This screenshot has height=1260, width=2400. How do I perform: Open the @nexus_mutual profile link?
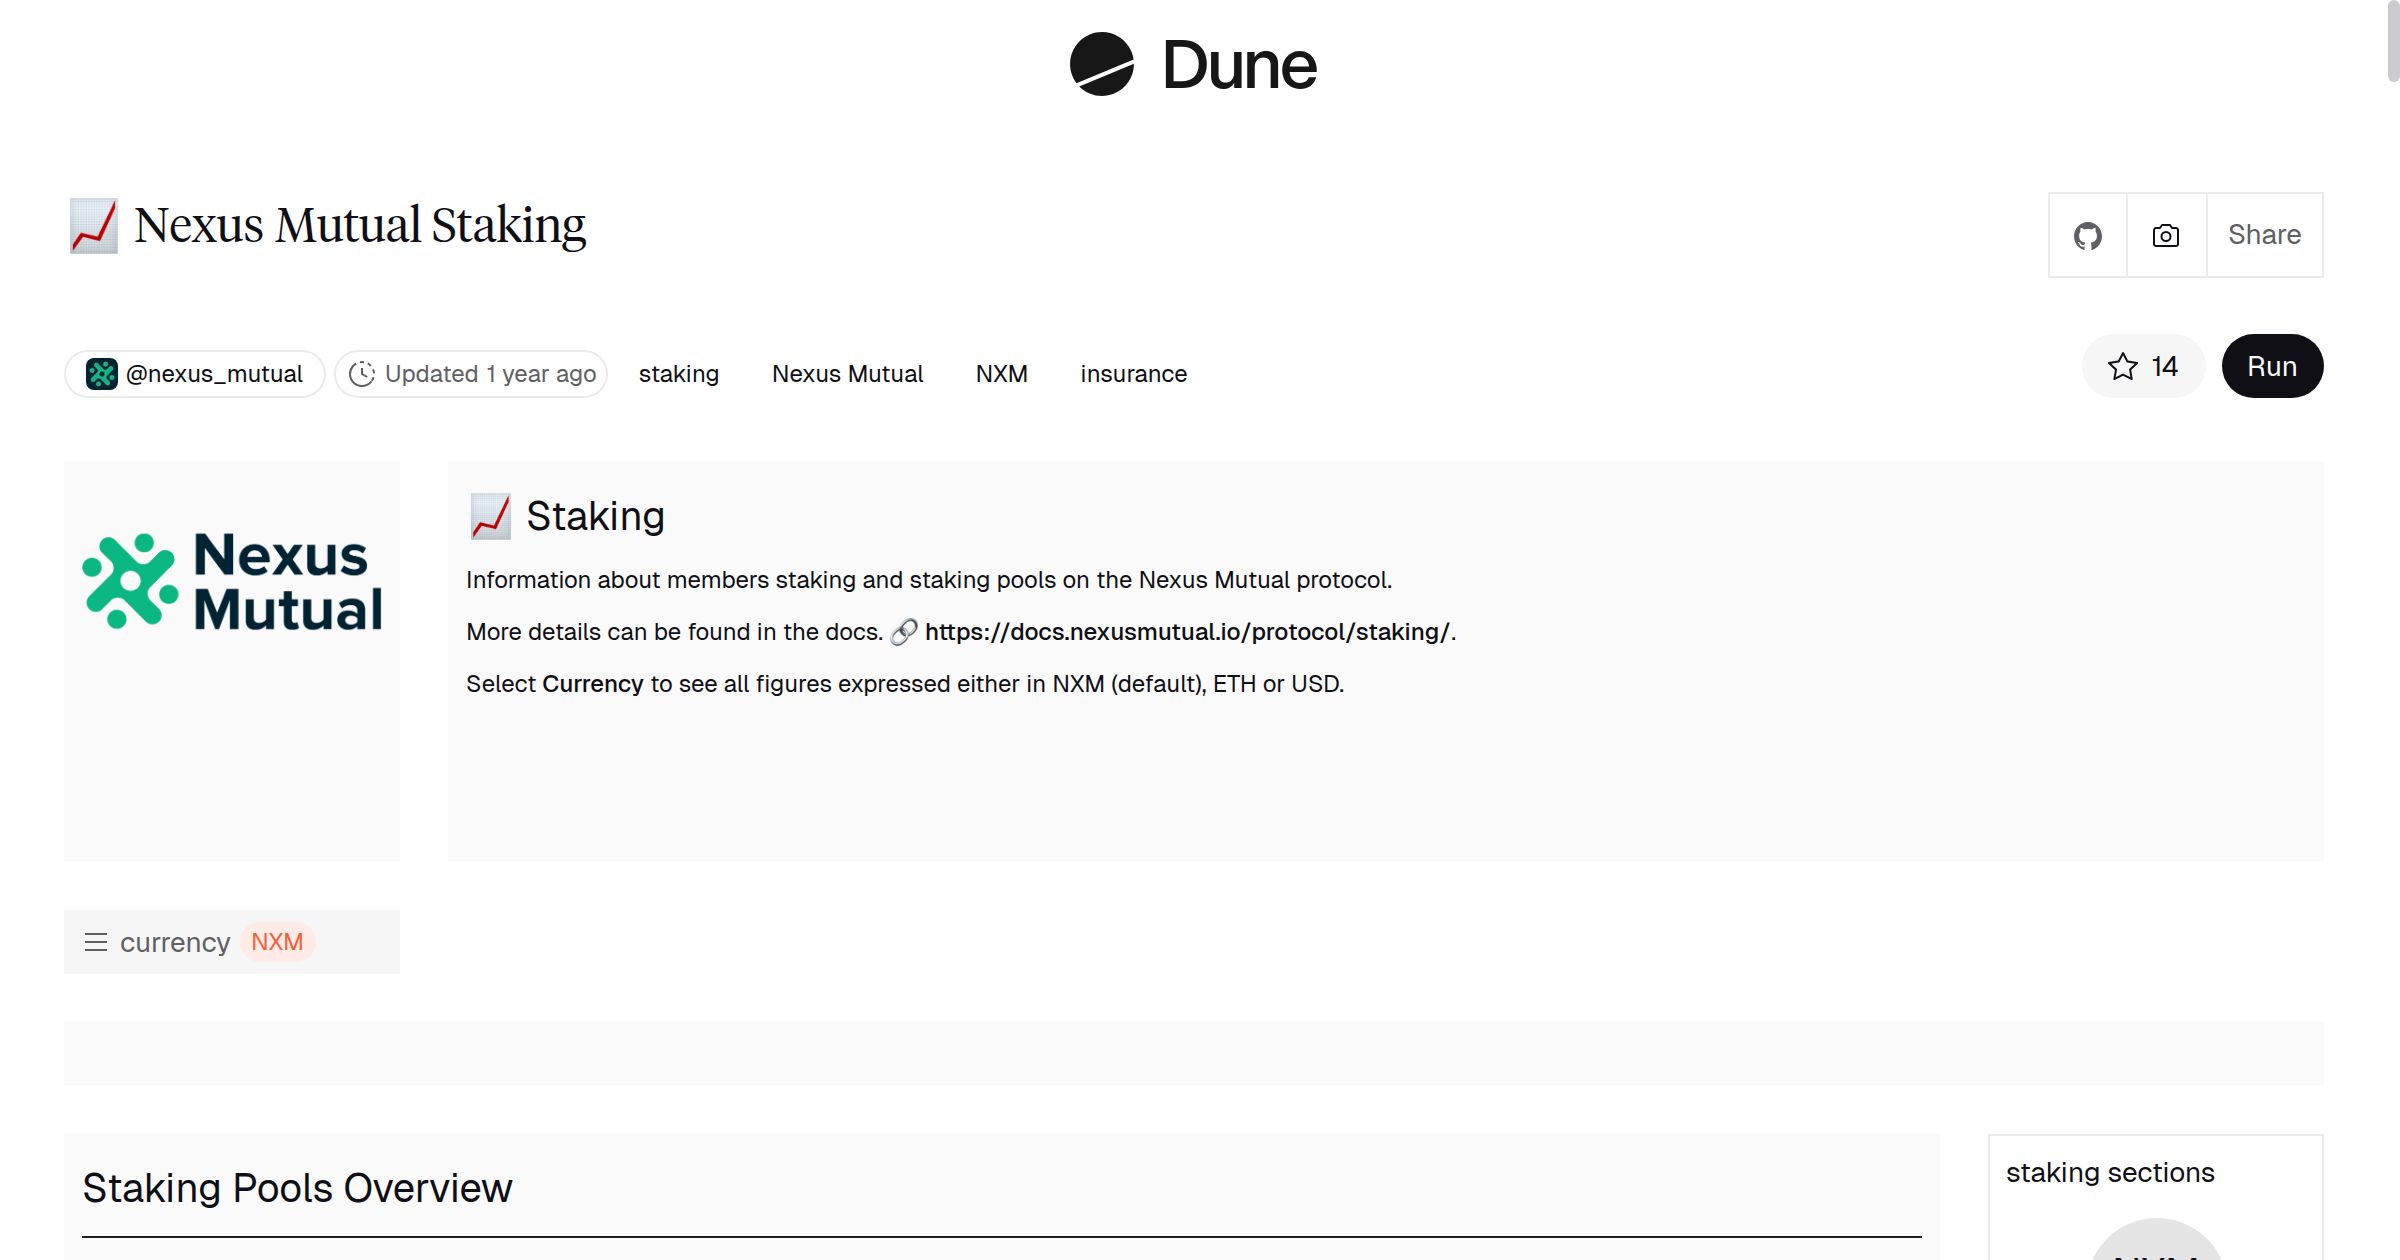(214, 374)
